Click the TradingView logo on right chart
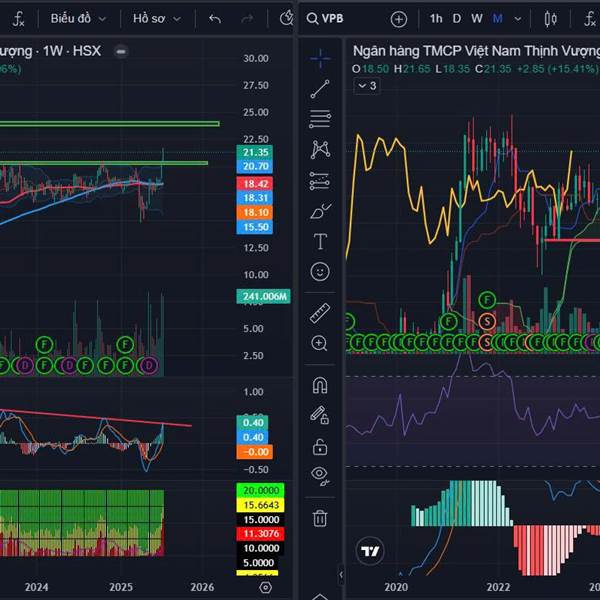Viewport: 600px width, 600px height. click(370, 551)
